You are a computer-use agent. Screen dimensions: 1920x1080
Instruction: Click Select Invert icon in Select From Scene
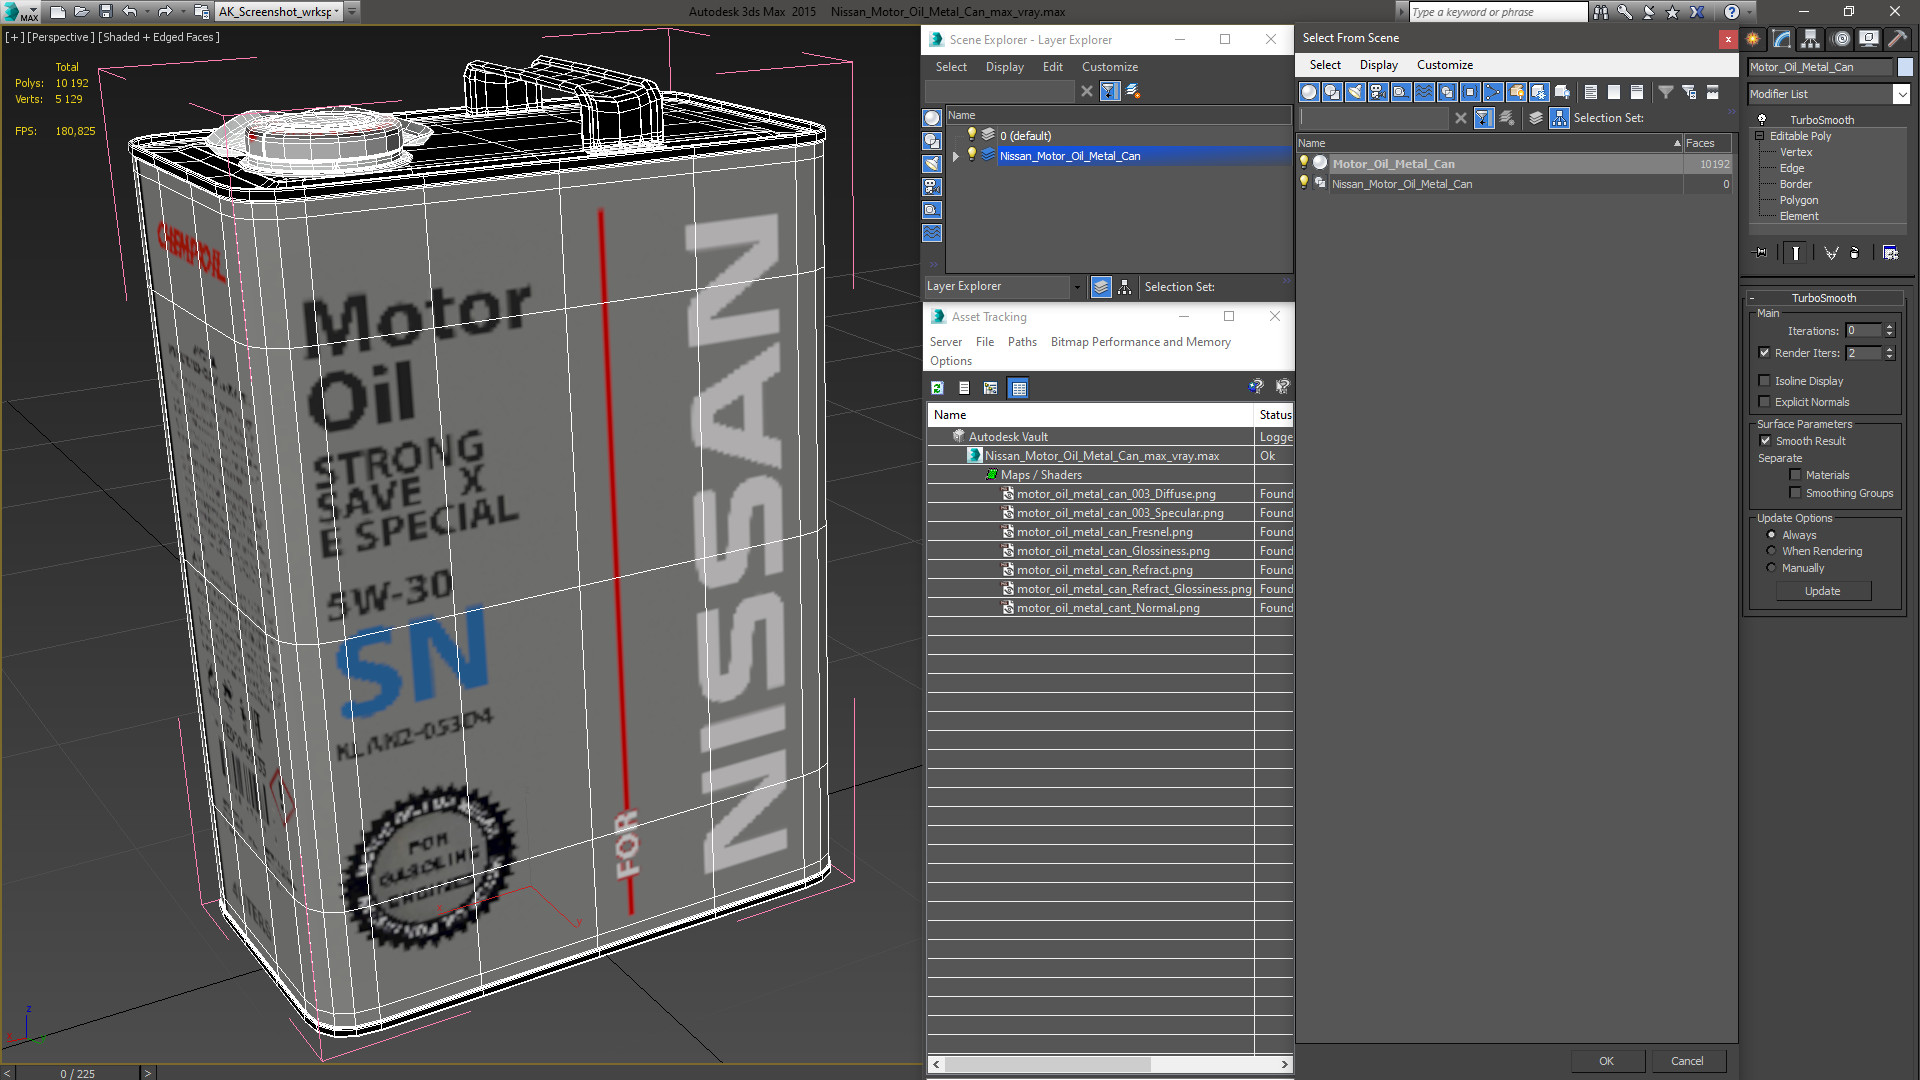click(1637, 92)
